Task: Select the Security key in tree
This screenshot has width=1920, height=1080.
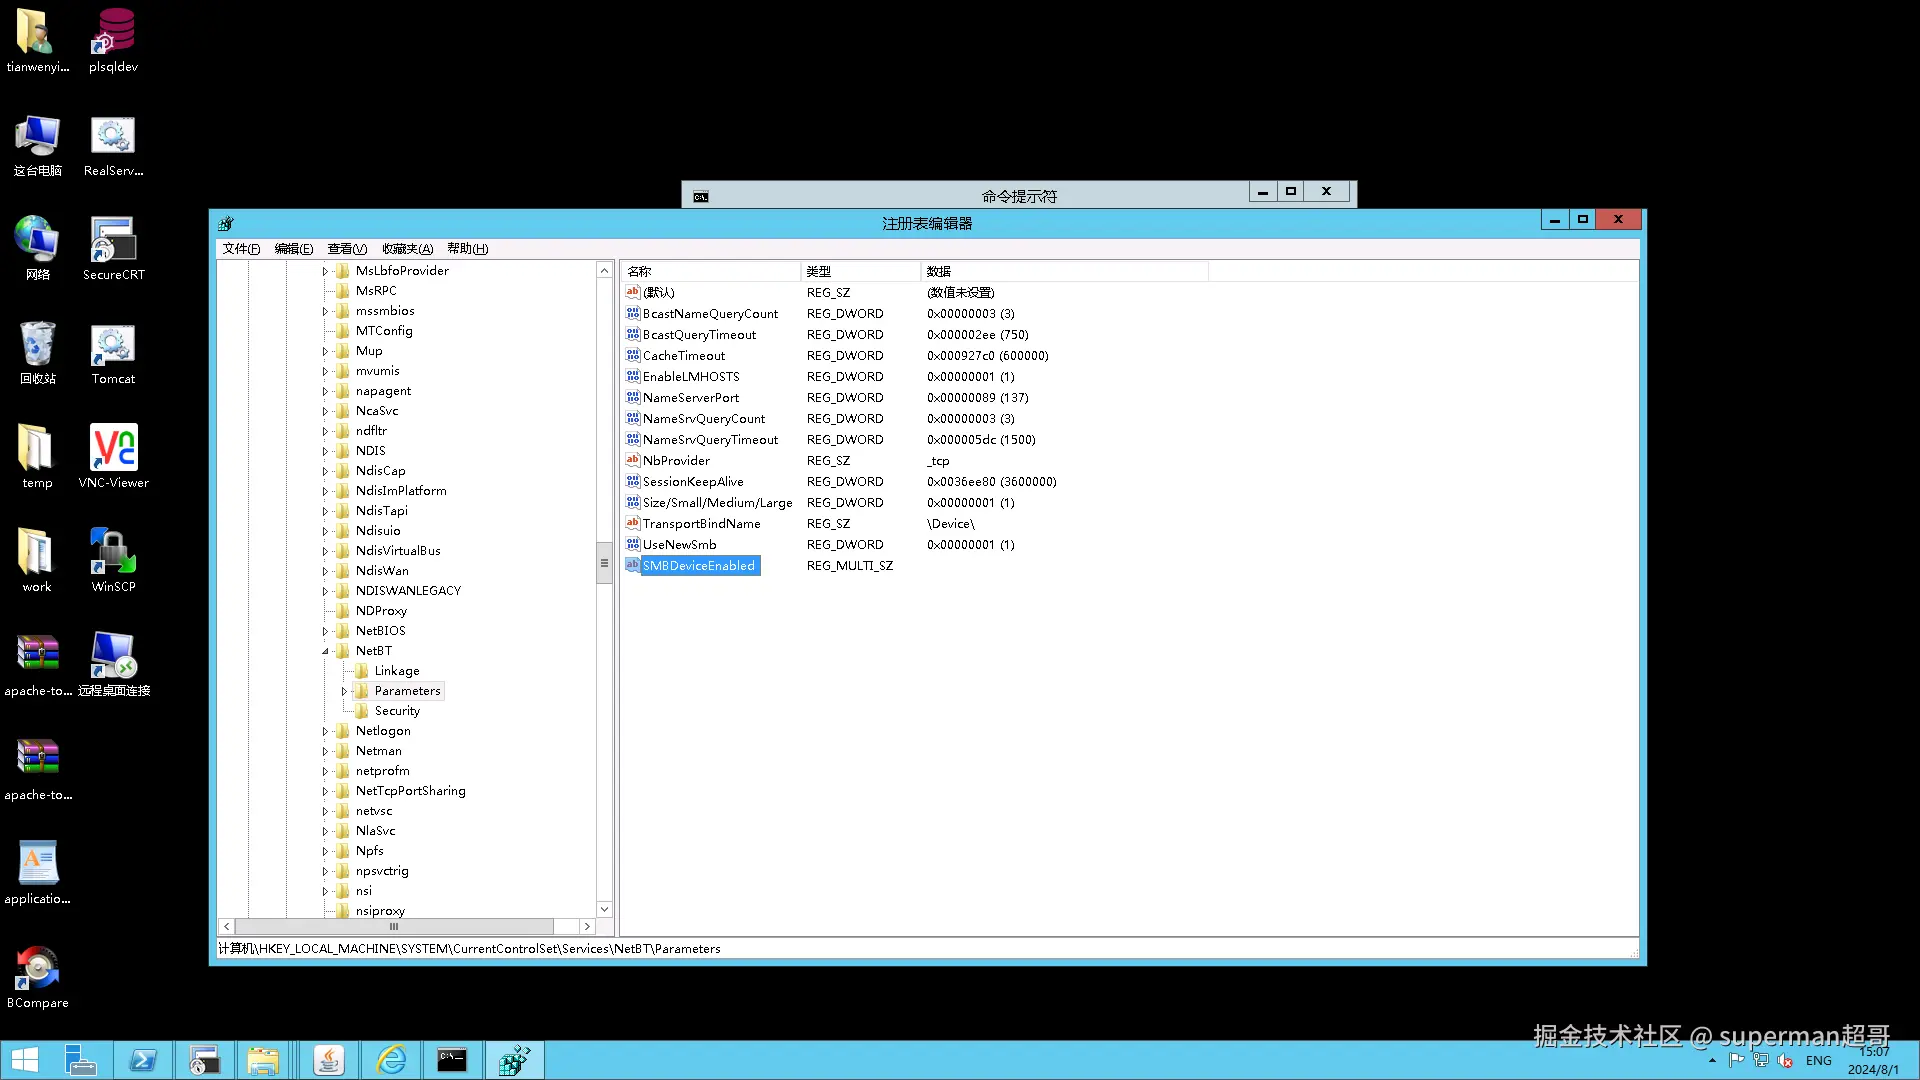Action: click(x=397, y=711)
